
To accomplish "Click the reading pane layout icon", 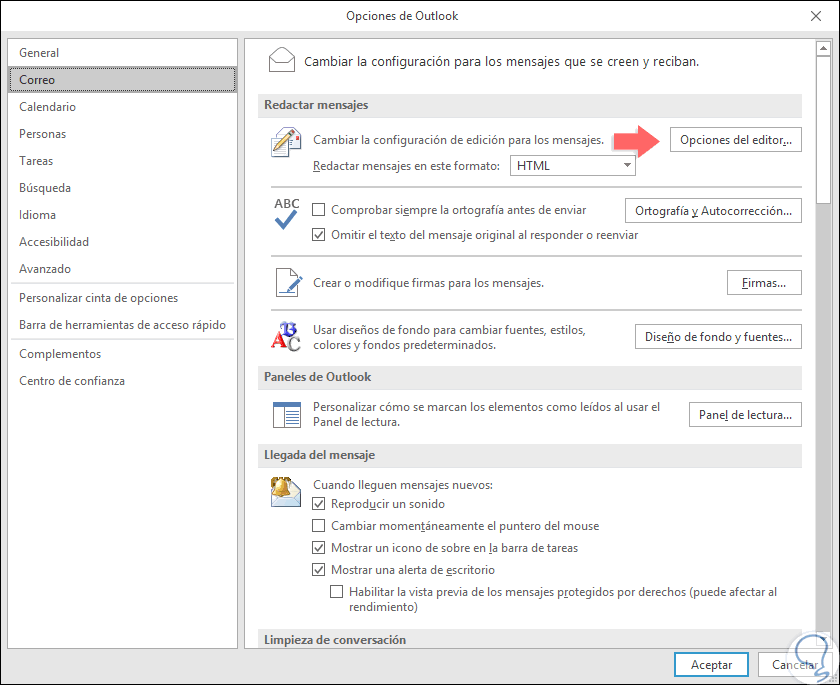I will pos(287,415).
